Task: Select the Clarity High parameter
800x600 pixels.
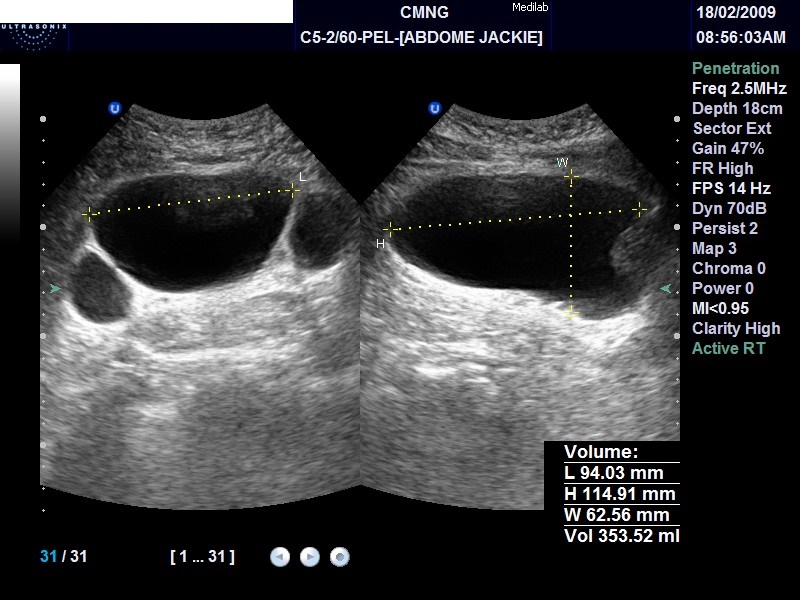Action: click(736, 328)
